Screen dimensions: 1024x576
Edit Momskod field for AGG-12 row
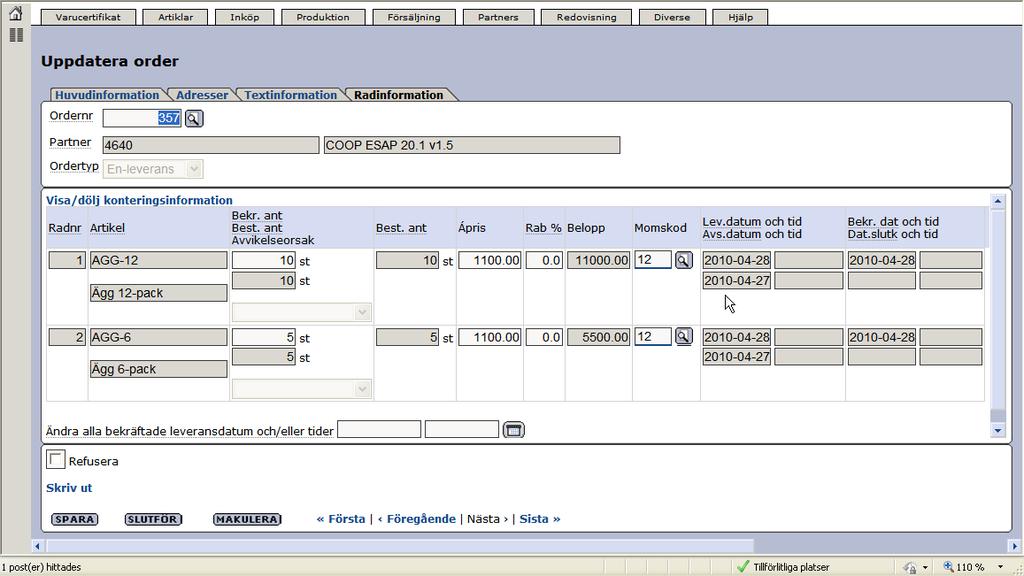click(653, 260)
